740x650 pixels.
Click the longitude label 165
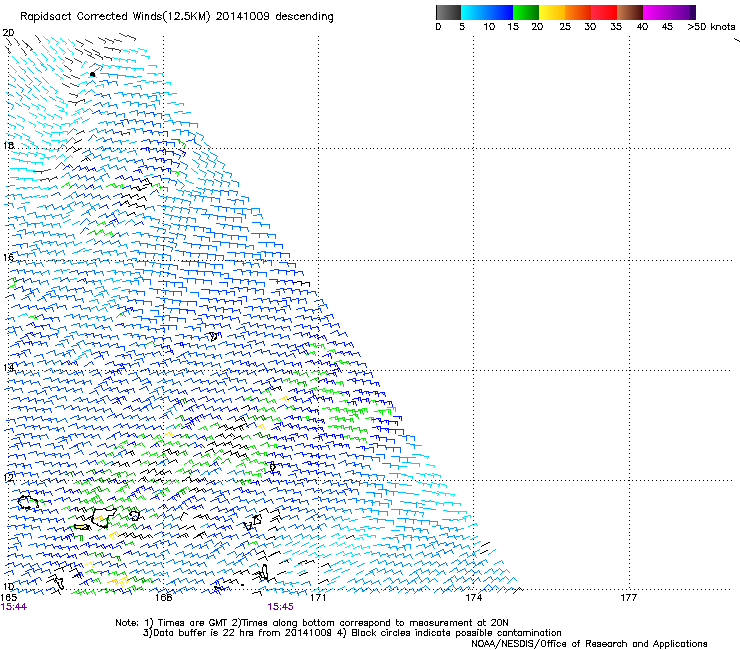tap(8, 598)
